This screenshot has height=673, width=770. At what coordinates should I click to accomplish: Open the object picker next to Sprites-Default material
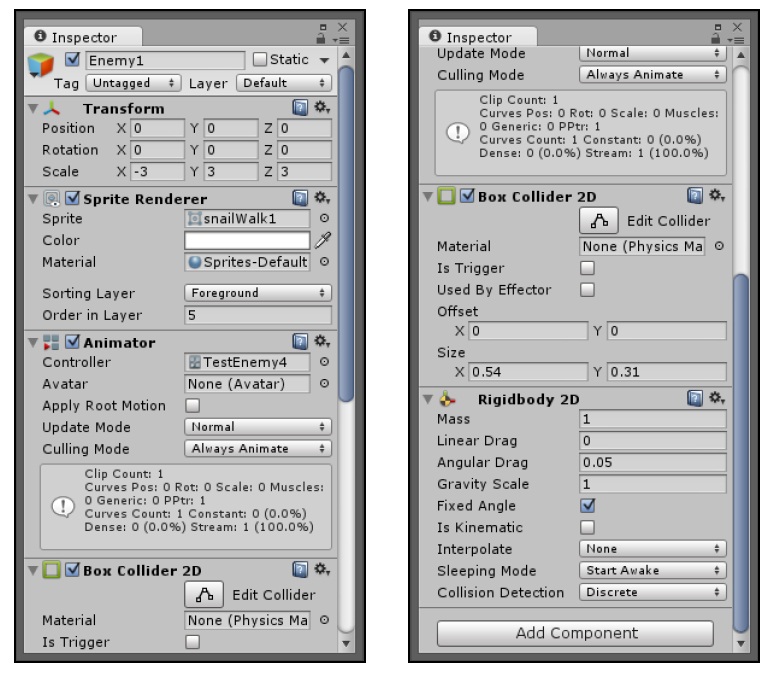coord(324,261)
